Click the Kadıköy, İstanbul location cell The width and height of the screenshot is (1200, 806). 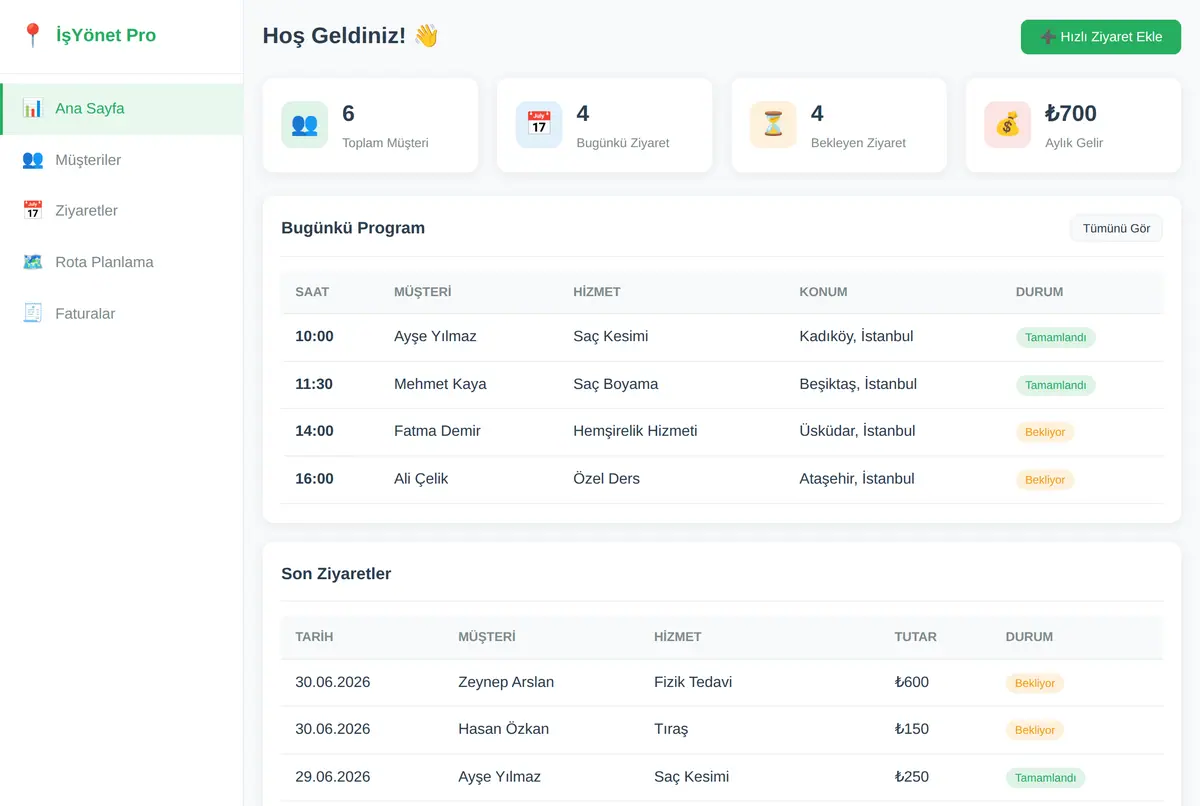click(x=856, y=337)
